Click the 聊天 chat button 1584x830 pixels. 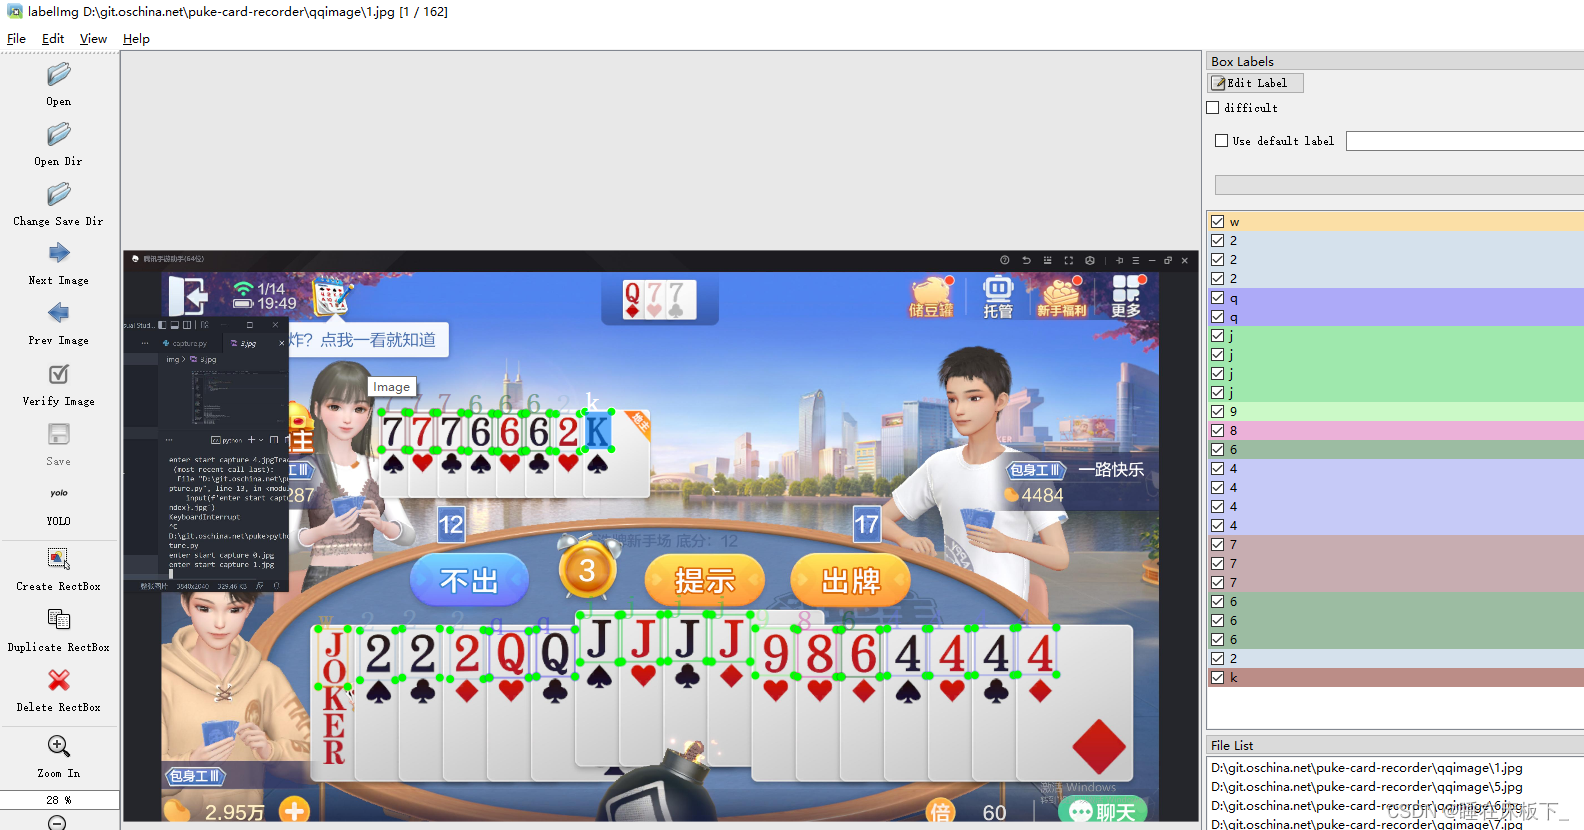tap(1104, 812)
